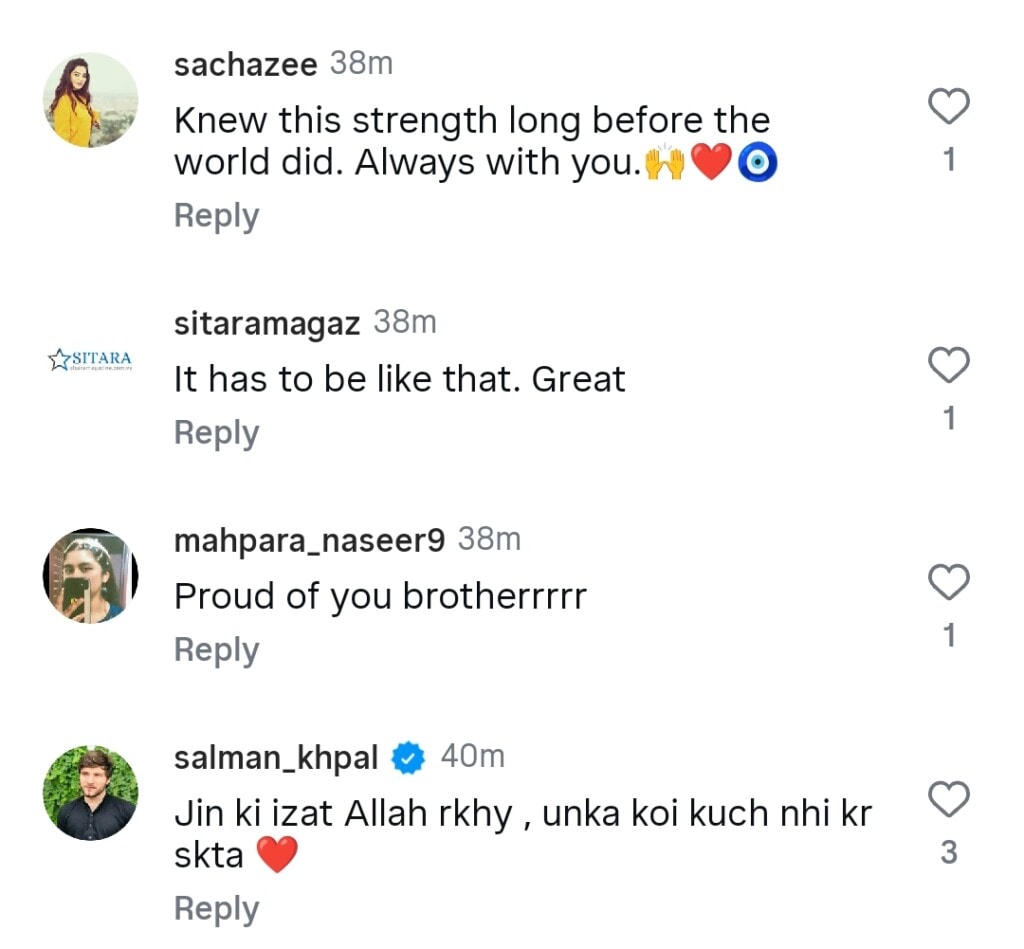Reply to mahpara_naseer9's comment

tap(216, 649)
